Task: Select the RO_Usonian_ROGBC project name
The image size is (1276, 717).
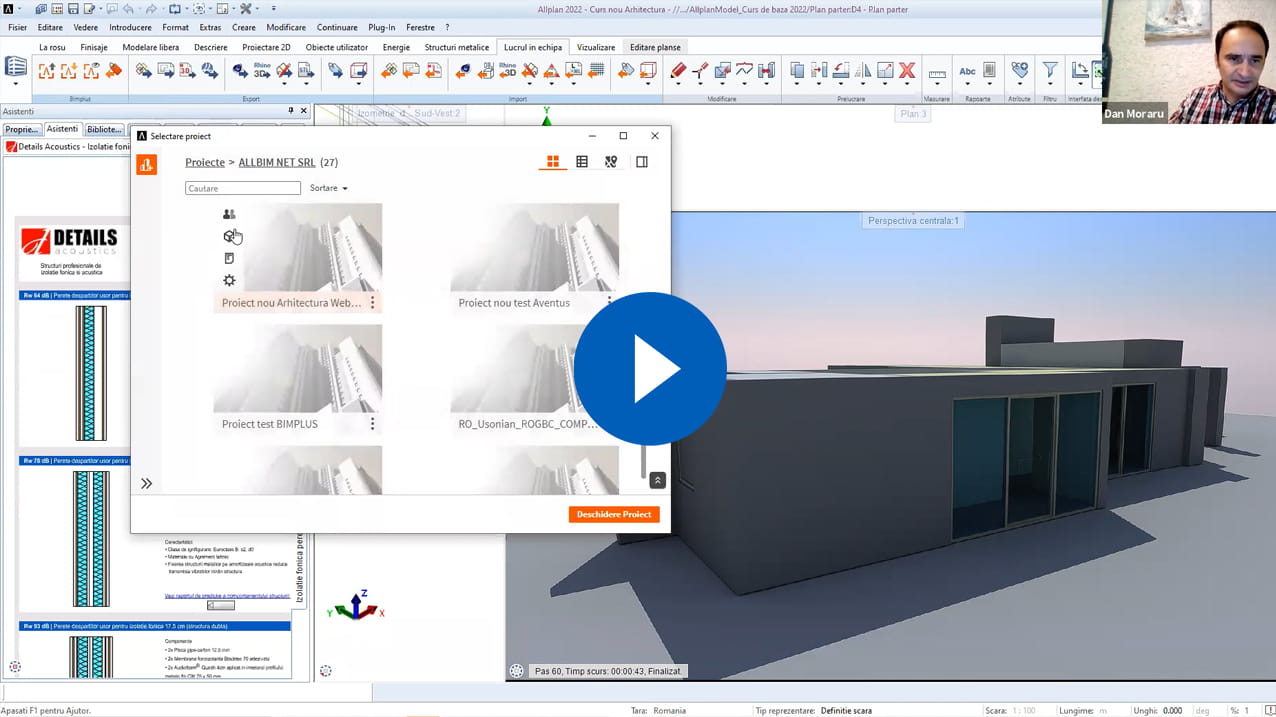Action: point(527,424)
